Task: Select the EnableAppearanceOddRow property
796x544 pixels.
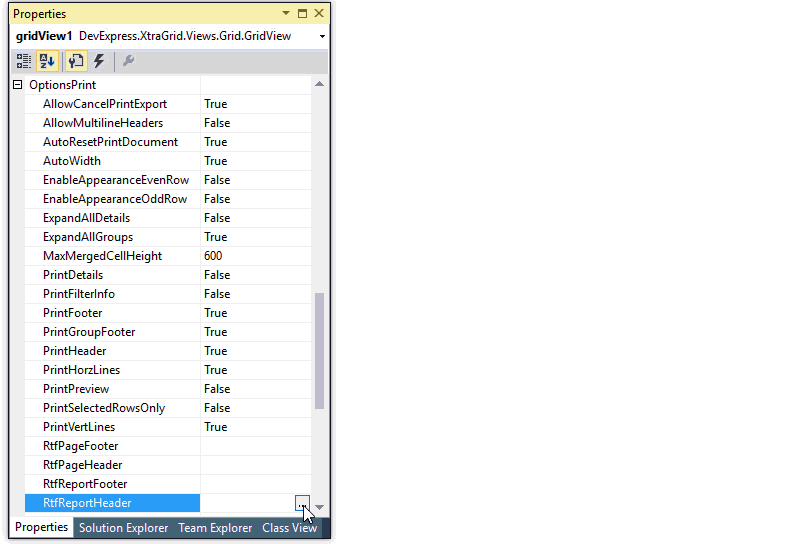Action: 112,199
